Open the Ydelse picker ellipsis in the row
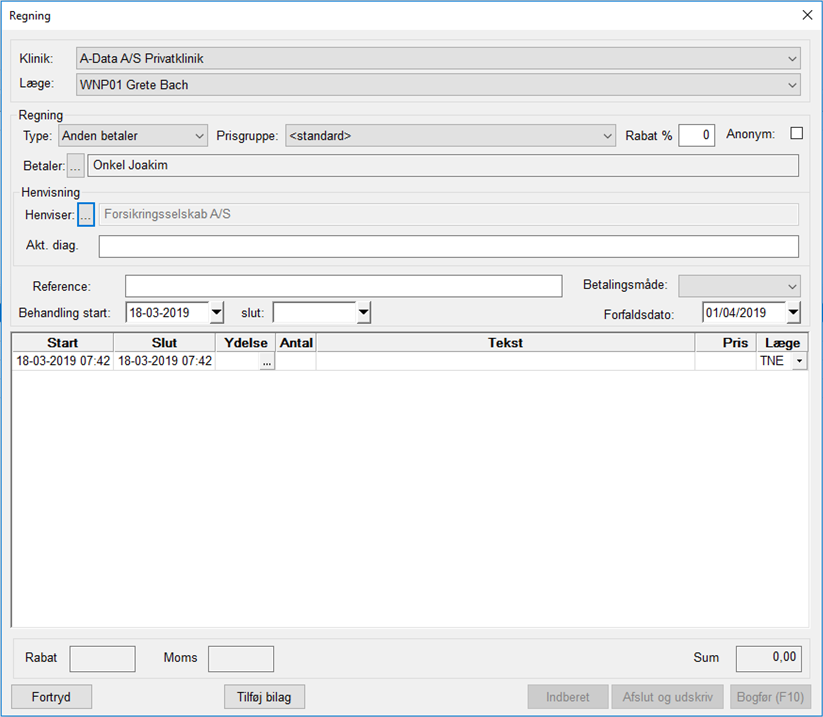Screen dimensions: 823x717 267,361
